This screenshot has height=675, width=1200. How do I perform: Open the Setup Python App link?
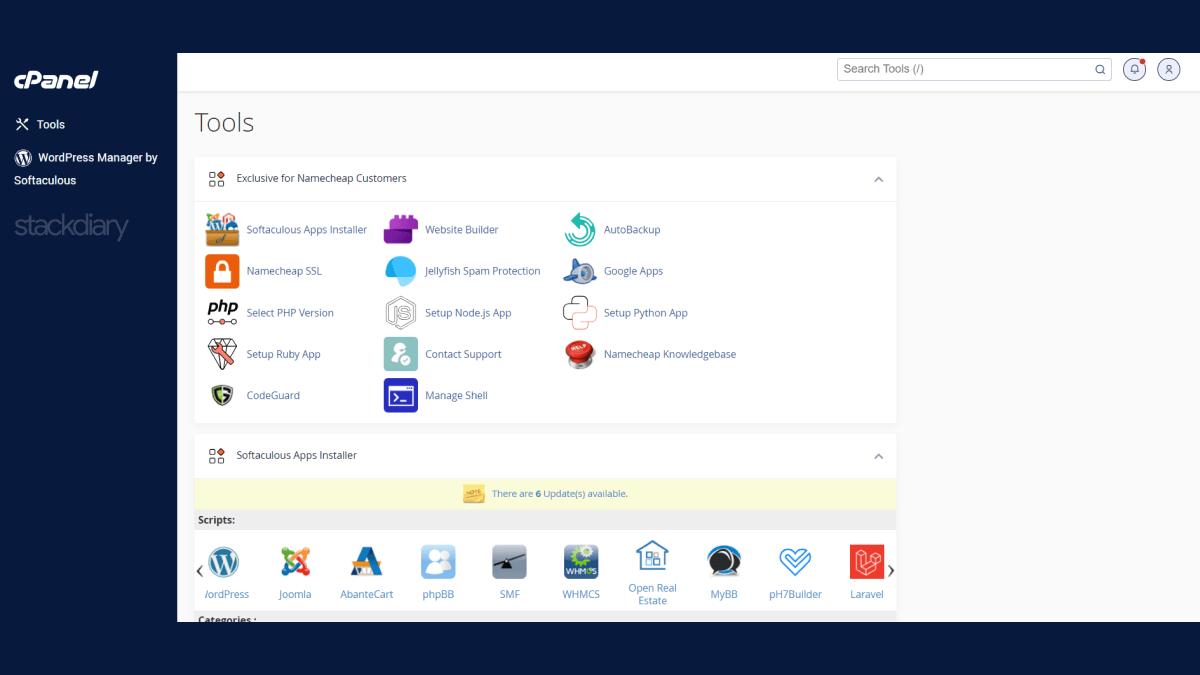(646, 313)
